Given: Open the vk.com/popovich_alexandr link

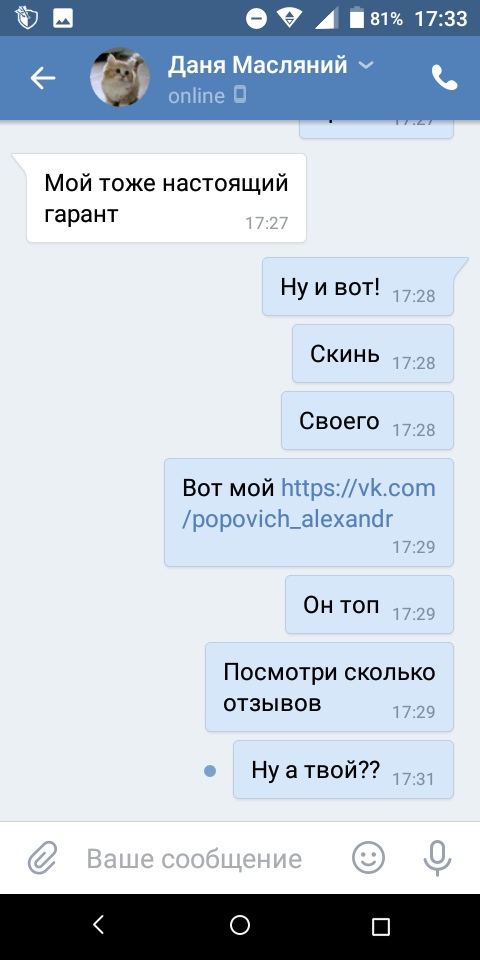Looking at the screenshot, I should pyautogui.click(x=309, y=503).
